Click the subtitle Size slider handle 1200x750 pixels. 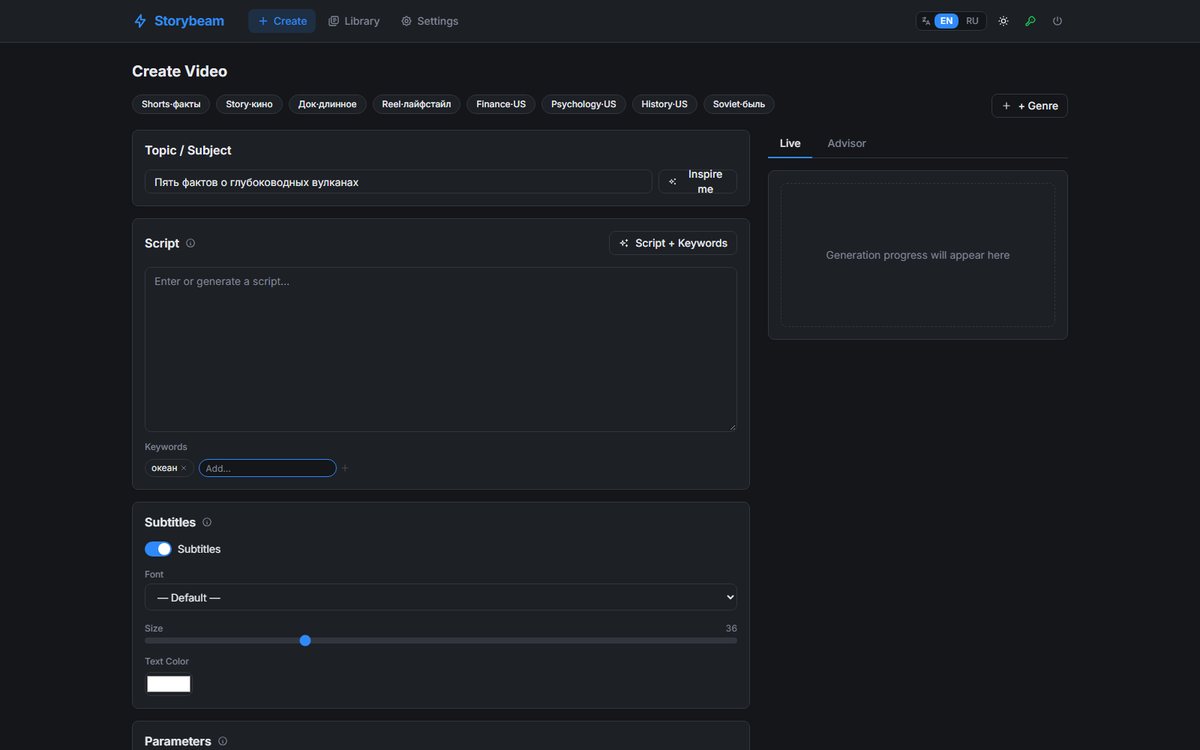point(305,640)
